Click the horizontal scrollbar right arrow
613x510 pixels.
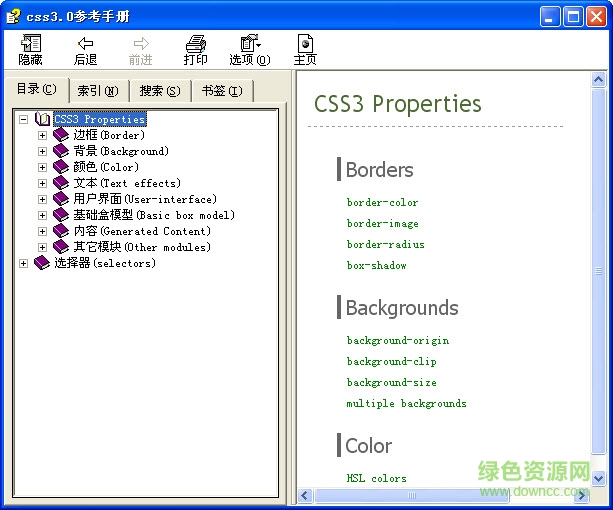pos(582,496)
